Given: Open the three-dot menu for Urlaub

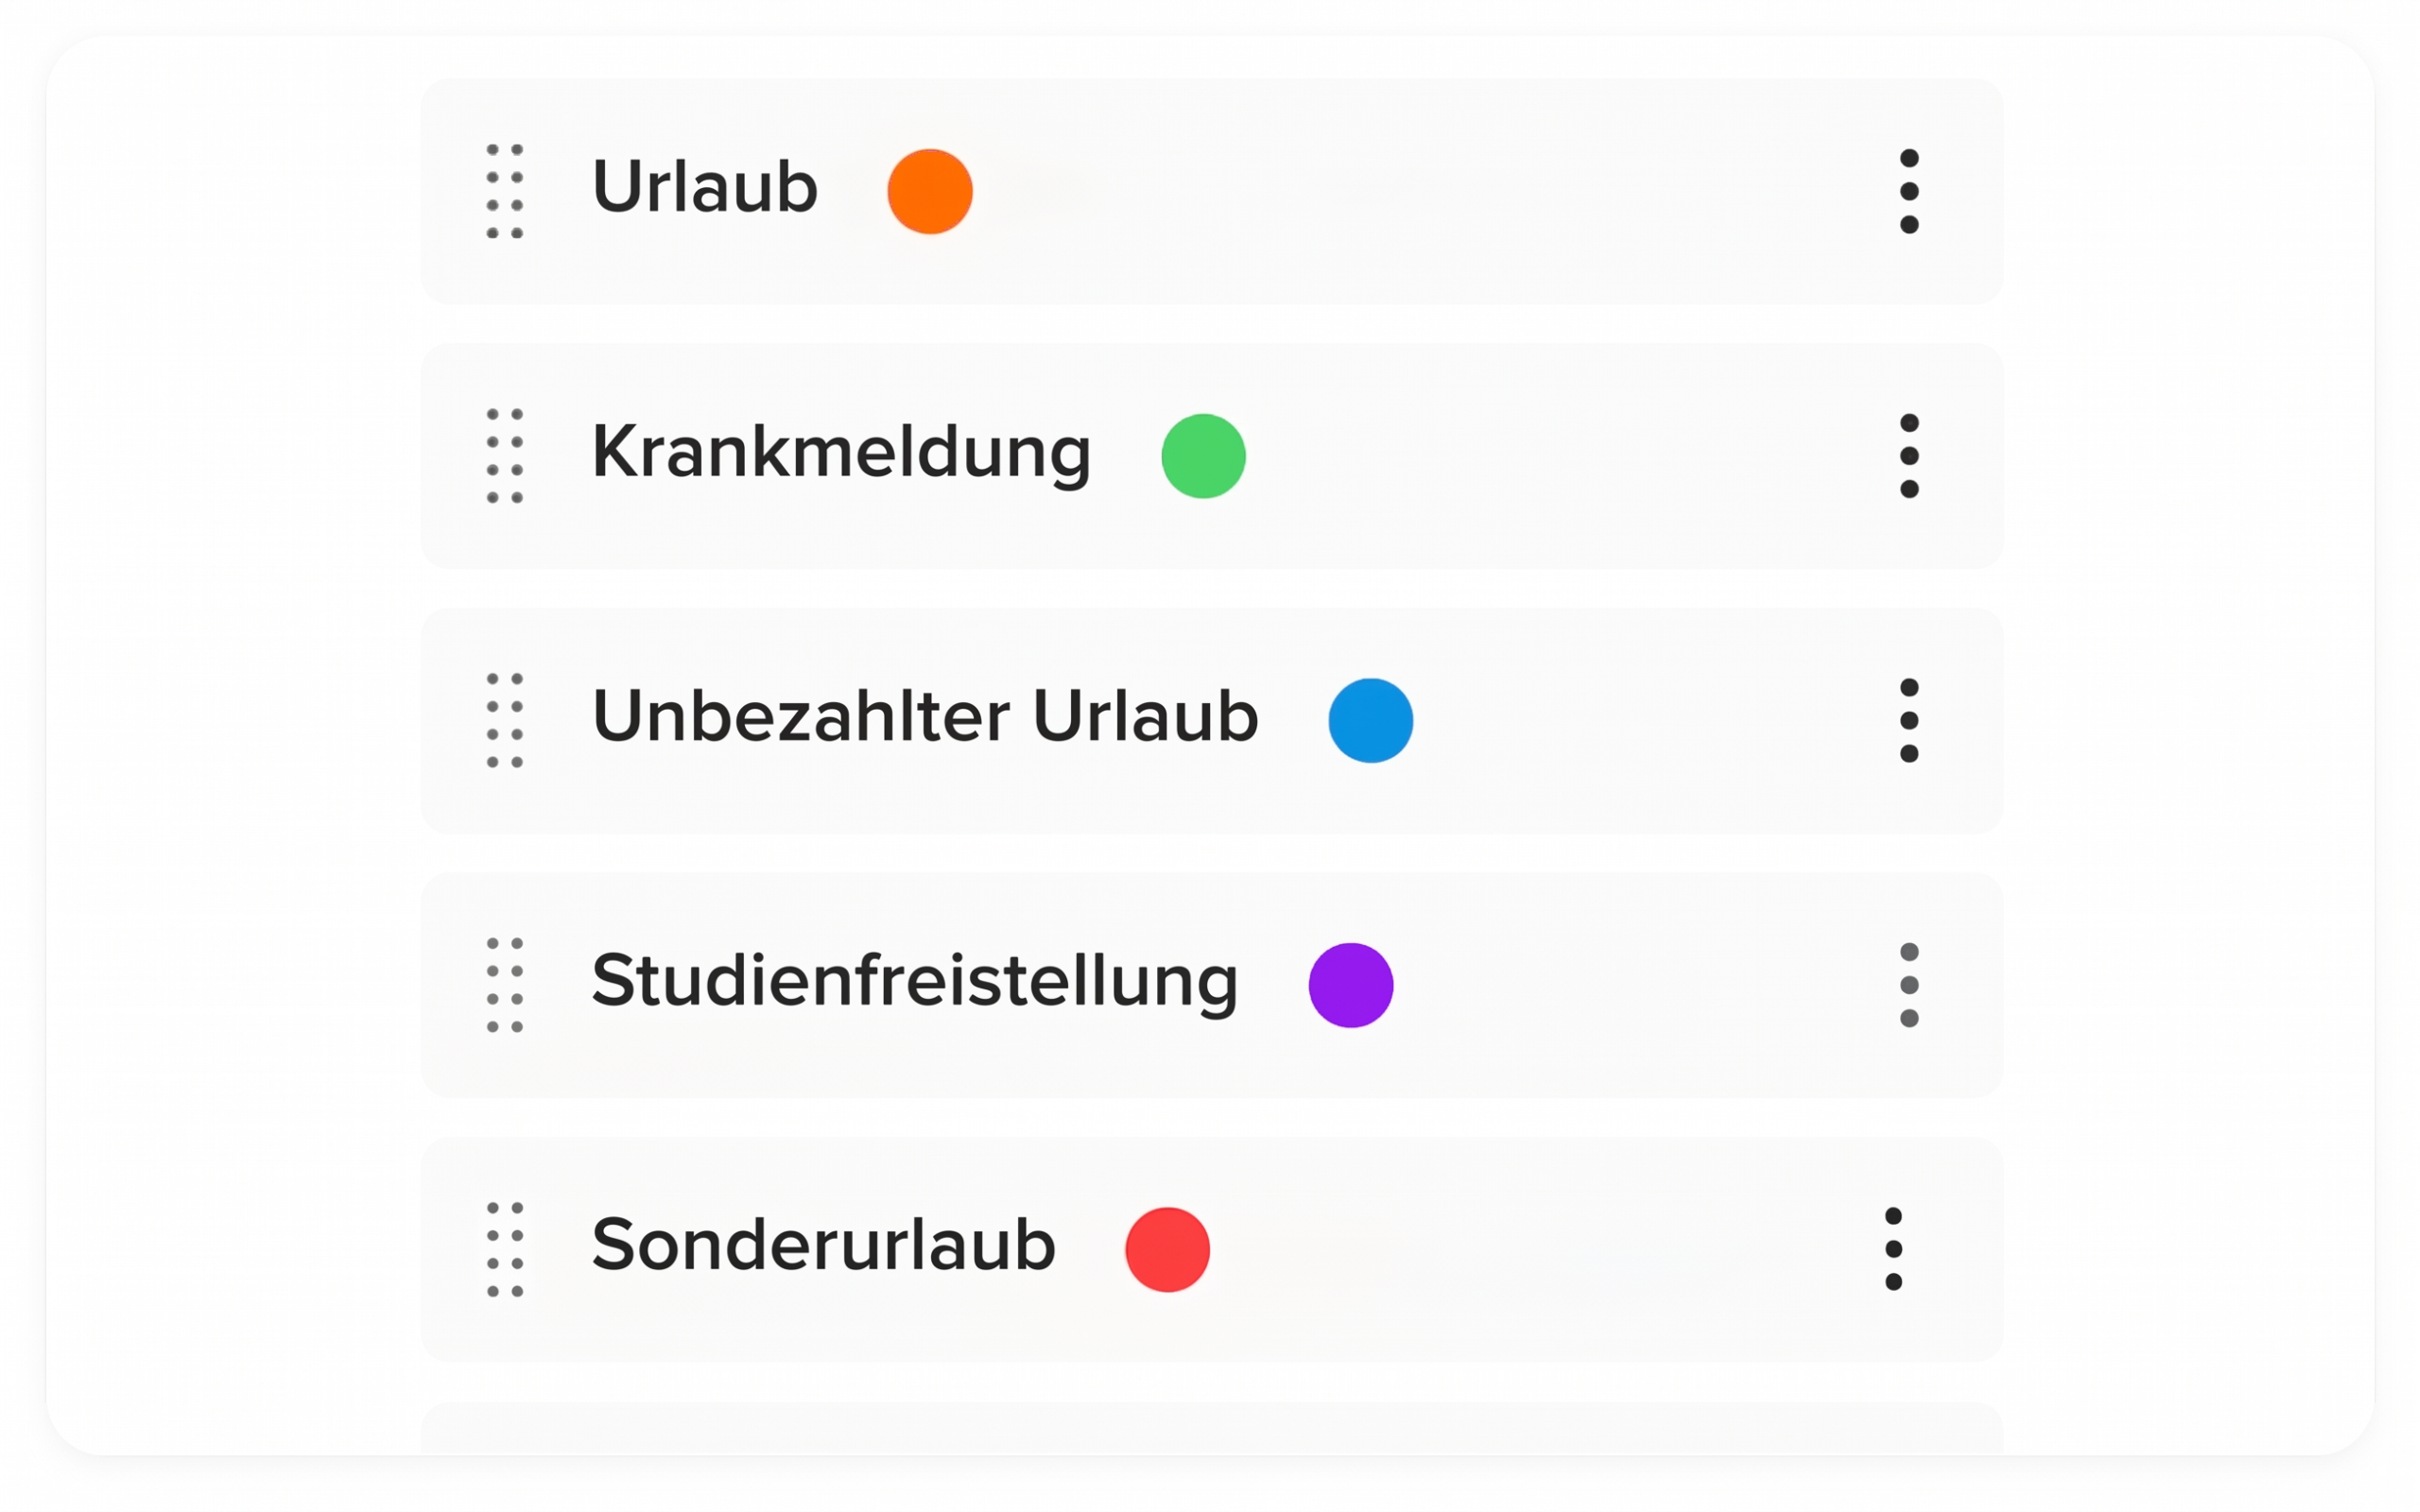Looking at the screenshot, I should [x=1908, y=191].
